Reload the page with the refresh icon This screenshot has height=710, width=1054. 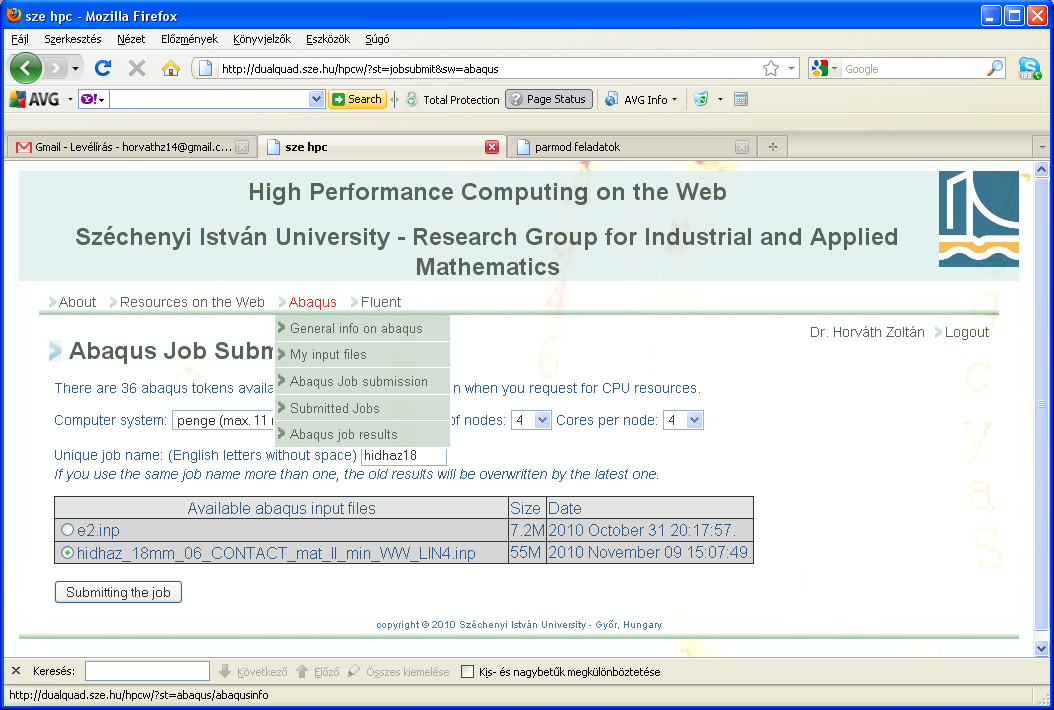click(103, 68)
